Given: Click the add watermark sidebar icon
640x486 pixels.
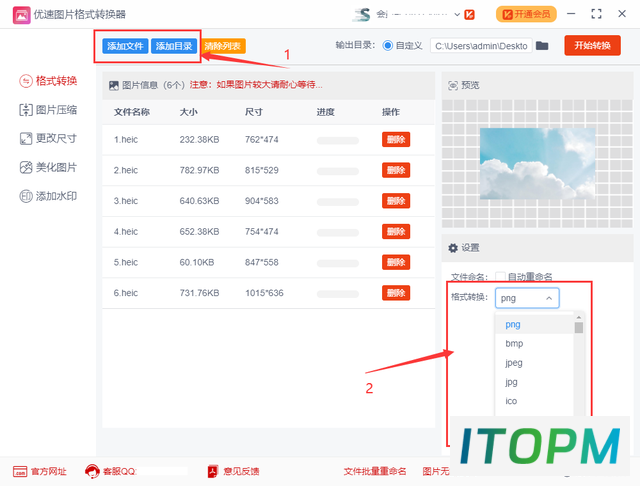Looking at the screenshot, I should tap(26, 196).
